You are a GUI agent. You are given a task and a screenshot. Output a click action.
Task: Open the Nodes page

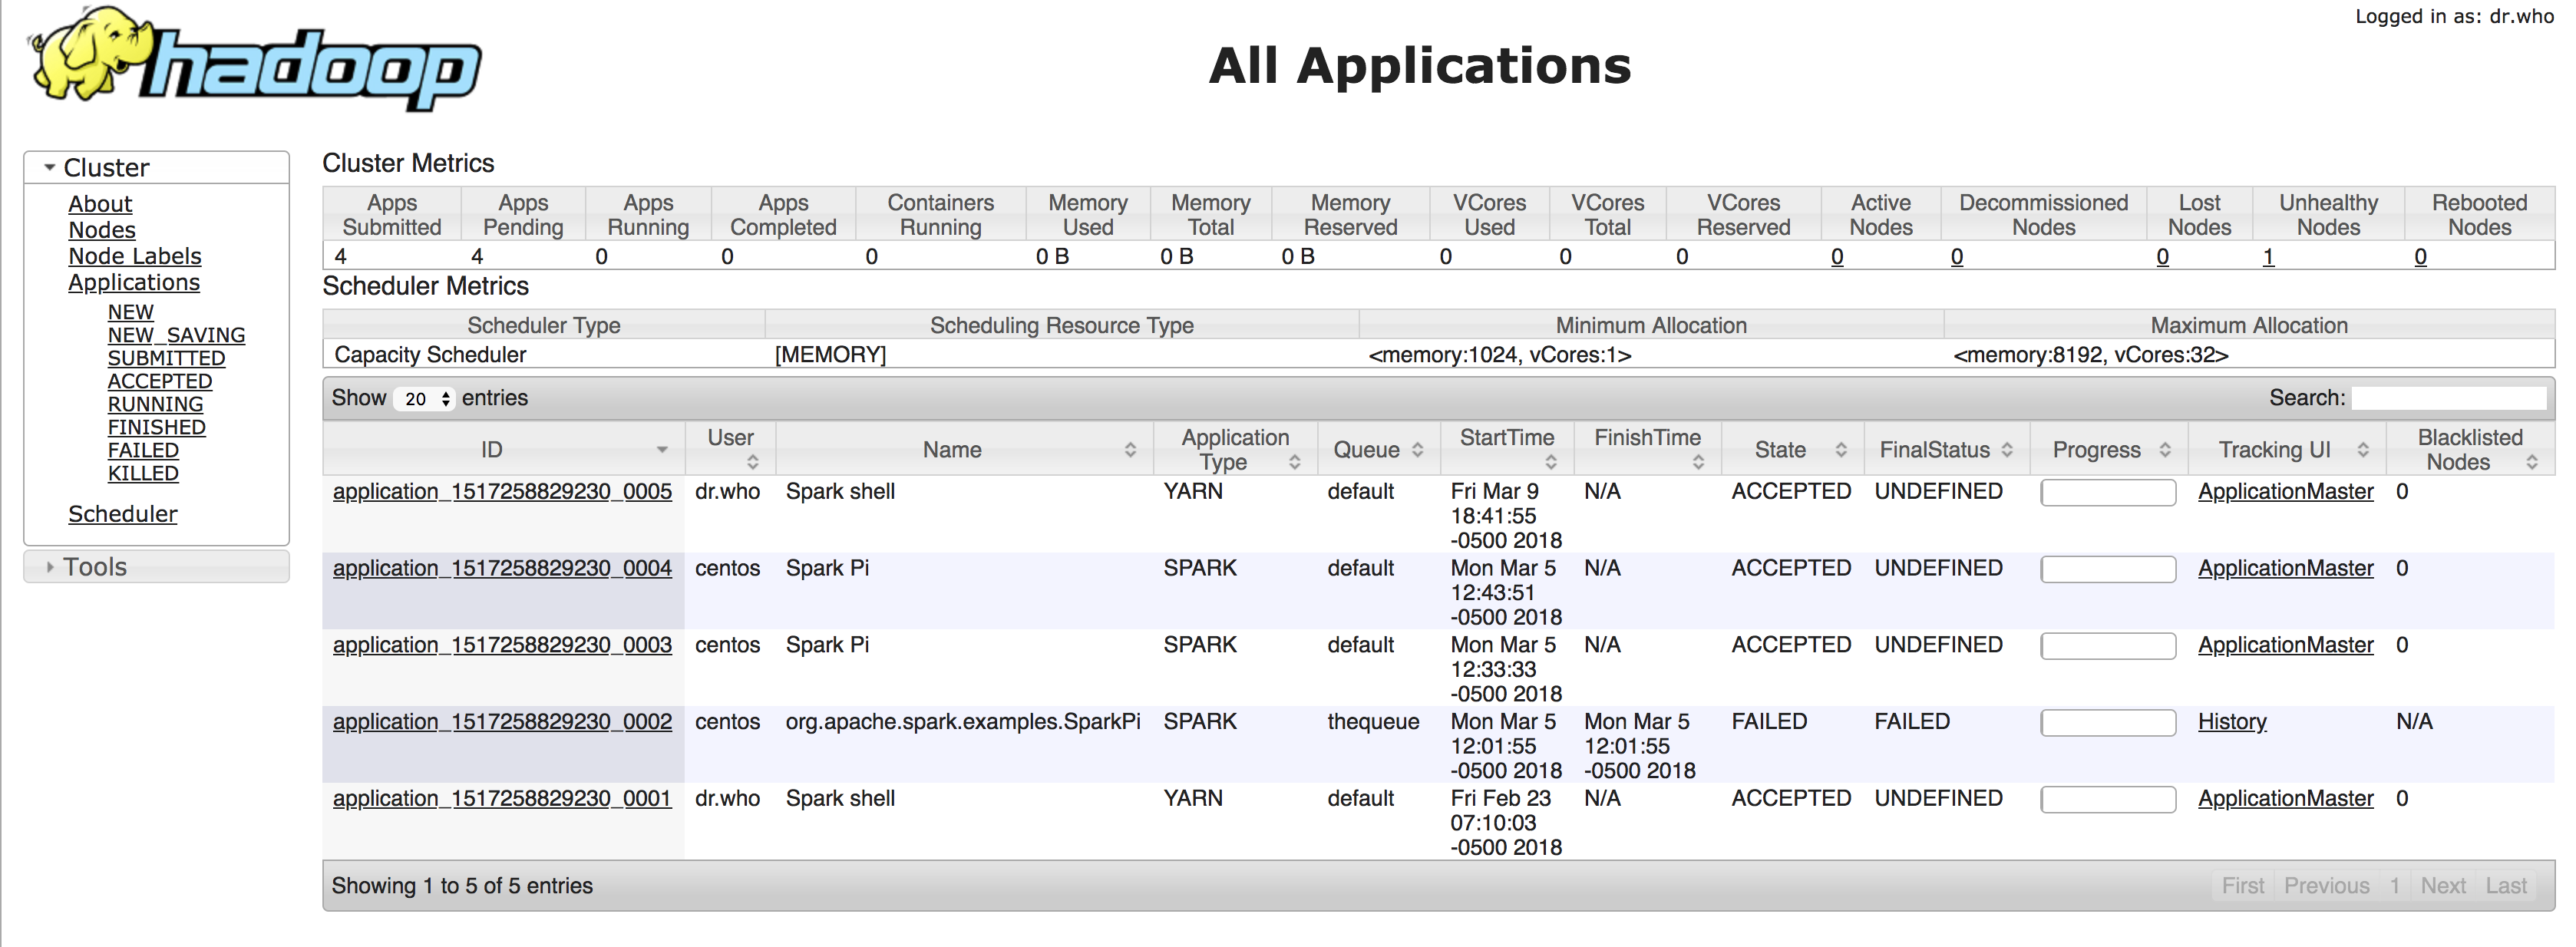[102, 230]
